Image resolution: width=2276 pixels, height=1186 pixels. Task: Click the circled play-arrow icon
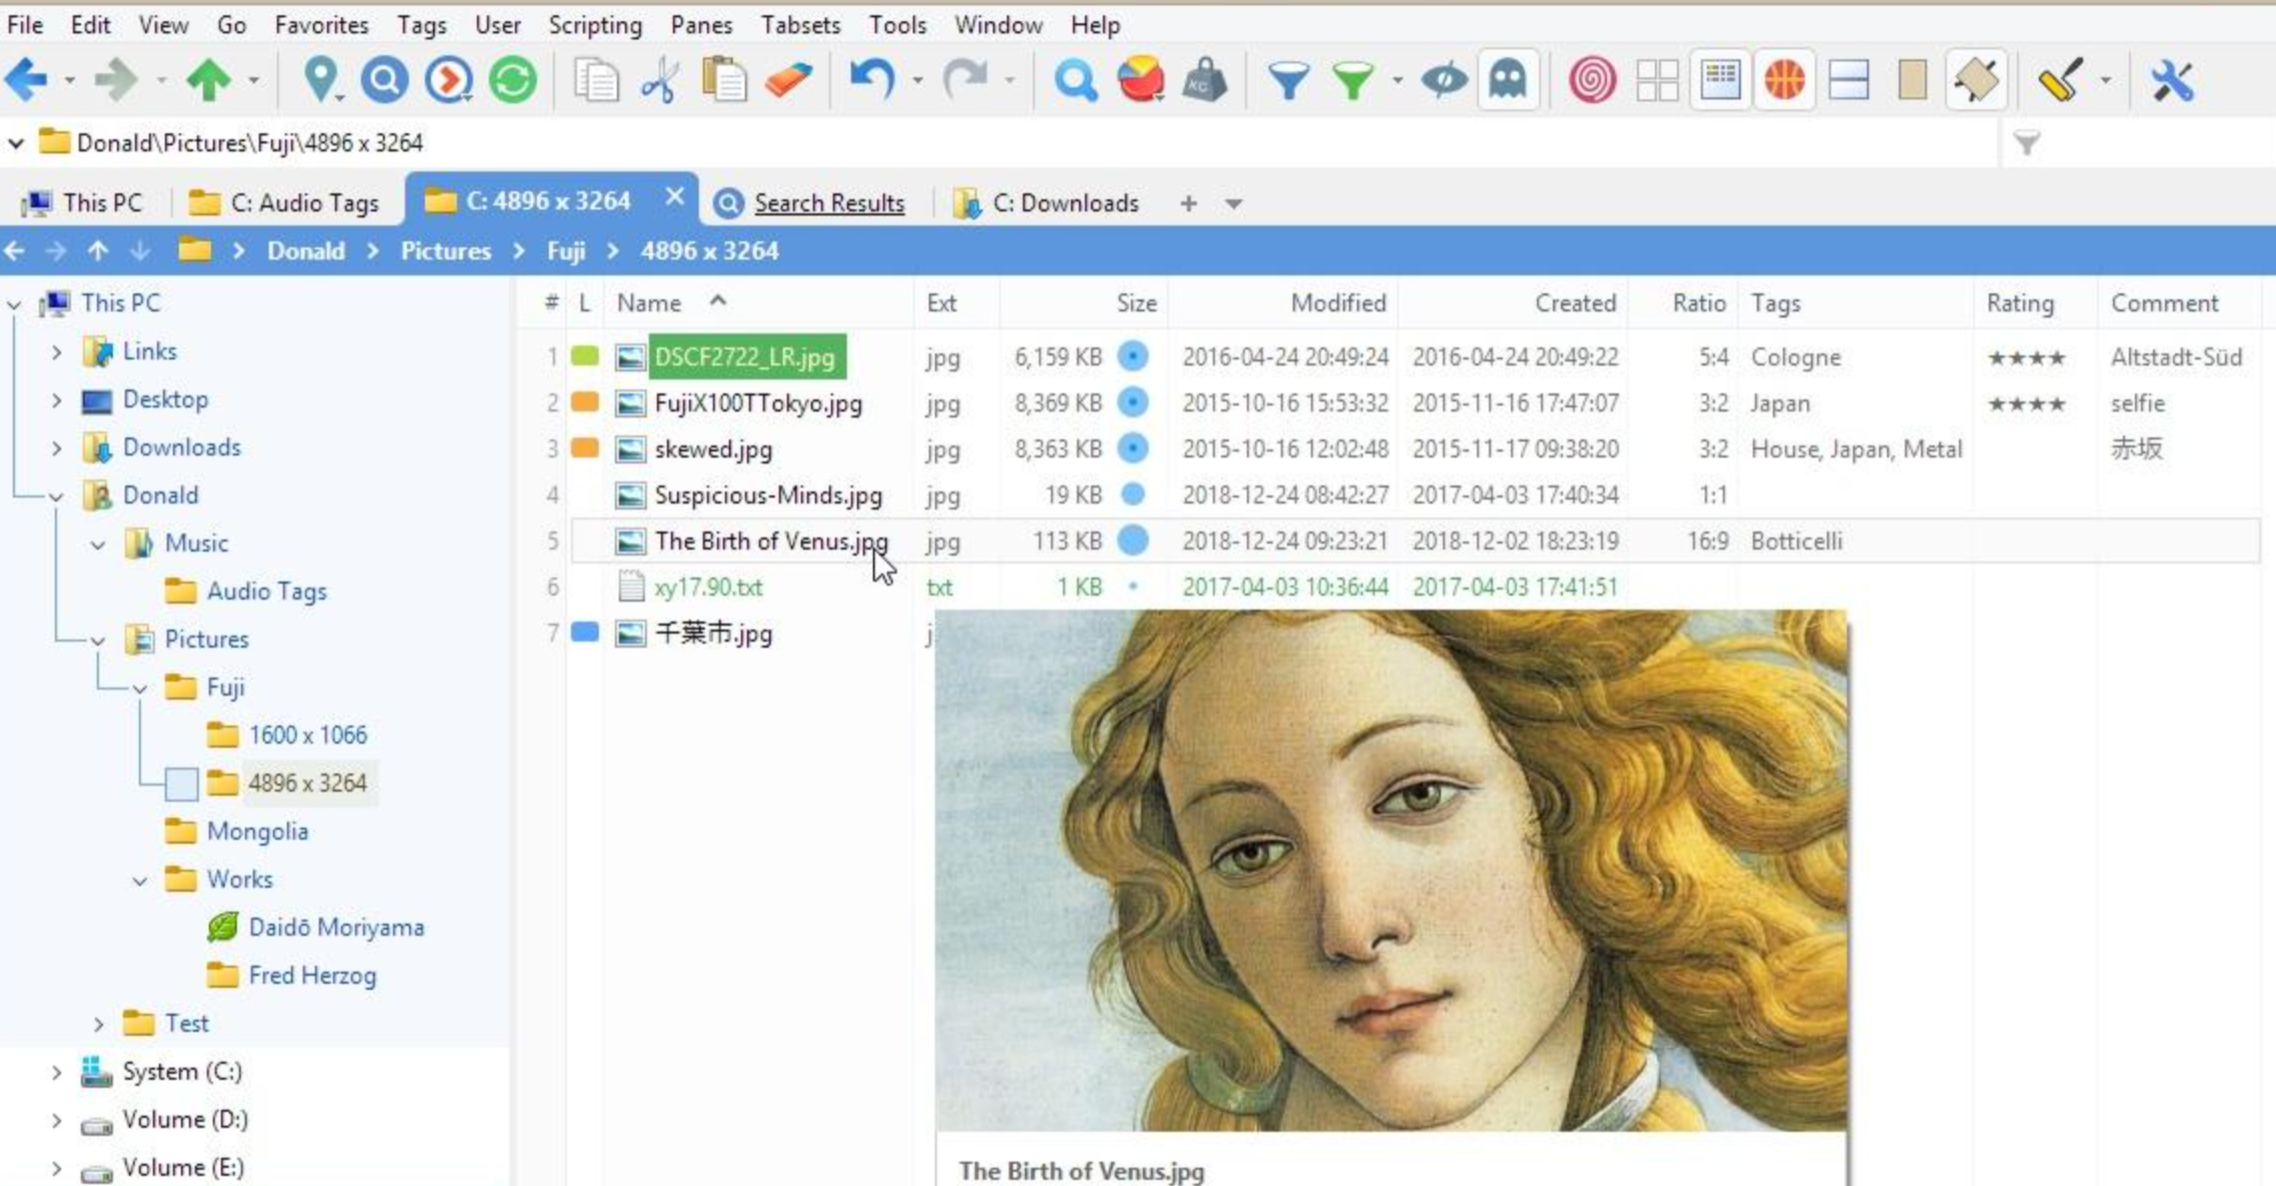(448, 79)
